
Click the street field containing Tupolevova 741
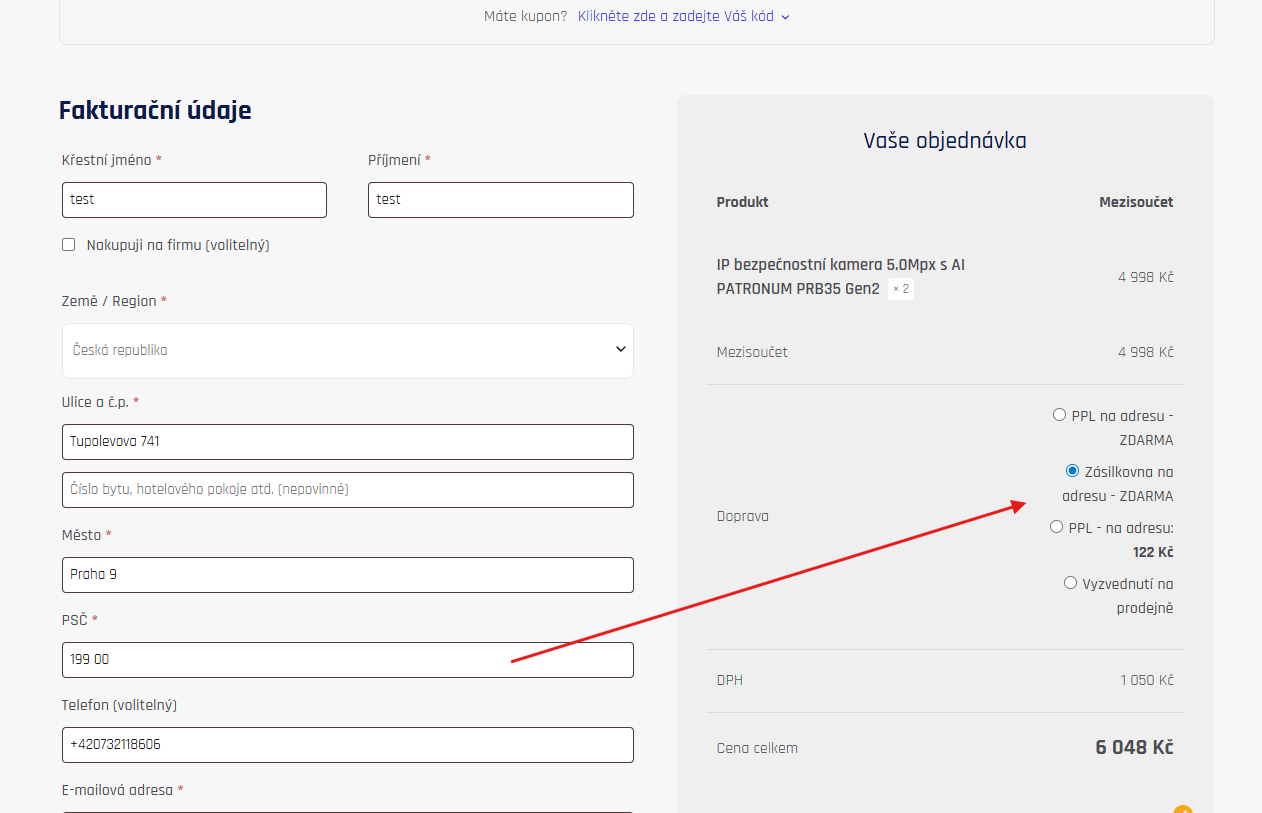pyautogui.click(x=347, y=441)
